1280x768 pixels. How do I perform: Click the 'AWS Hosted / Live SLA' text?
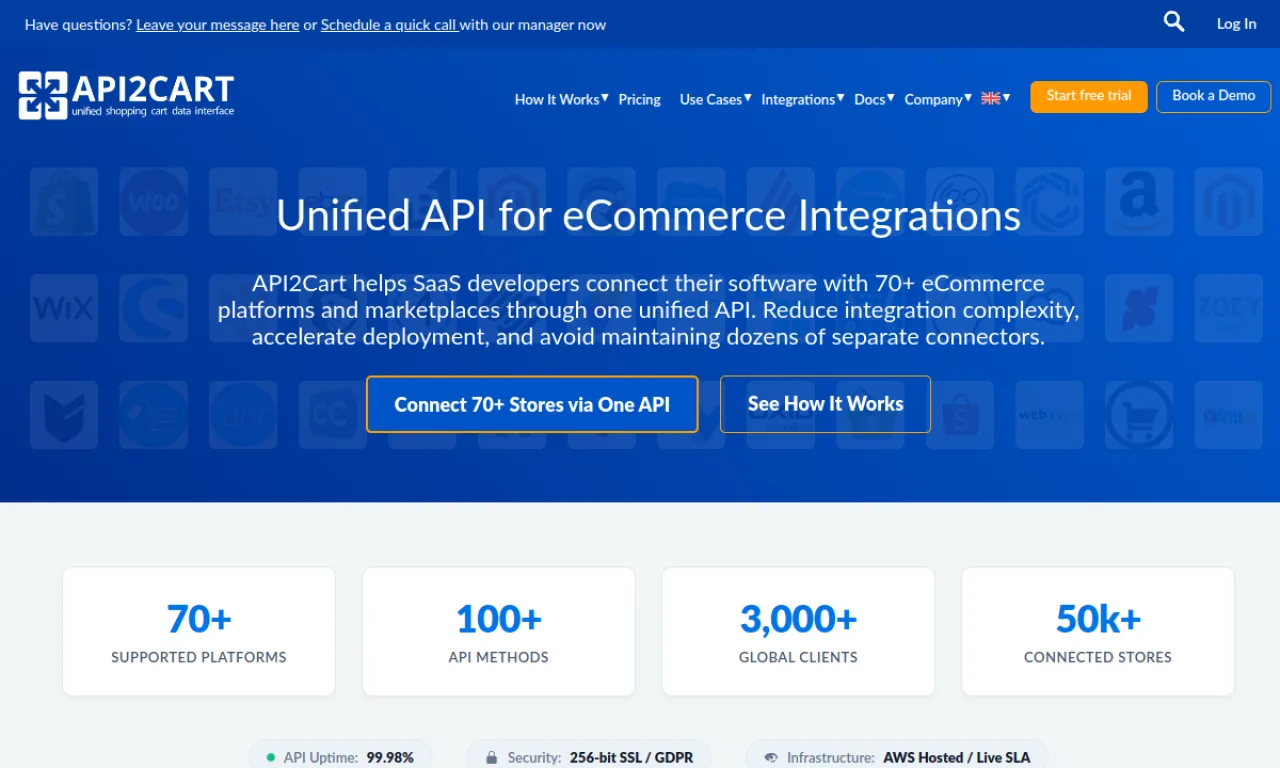tap(956, 758)
